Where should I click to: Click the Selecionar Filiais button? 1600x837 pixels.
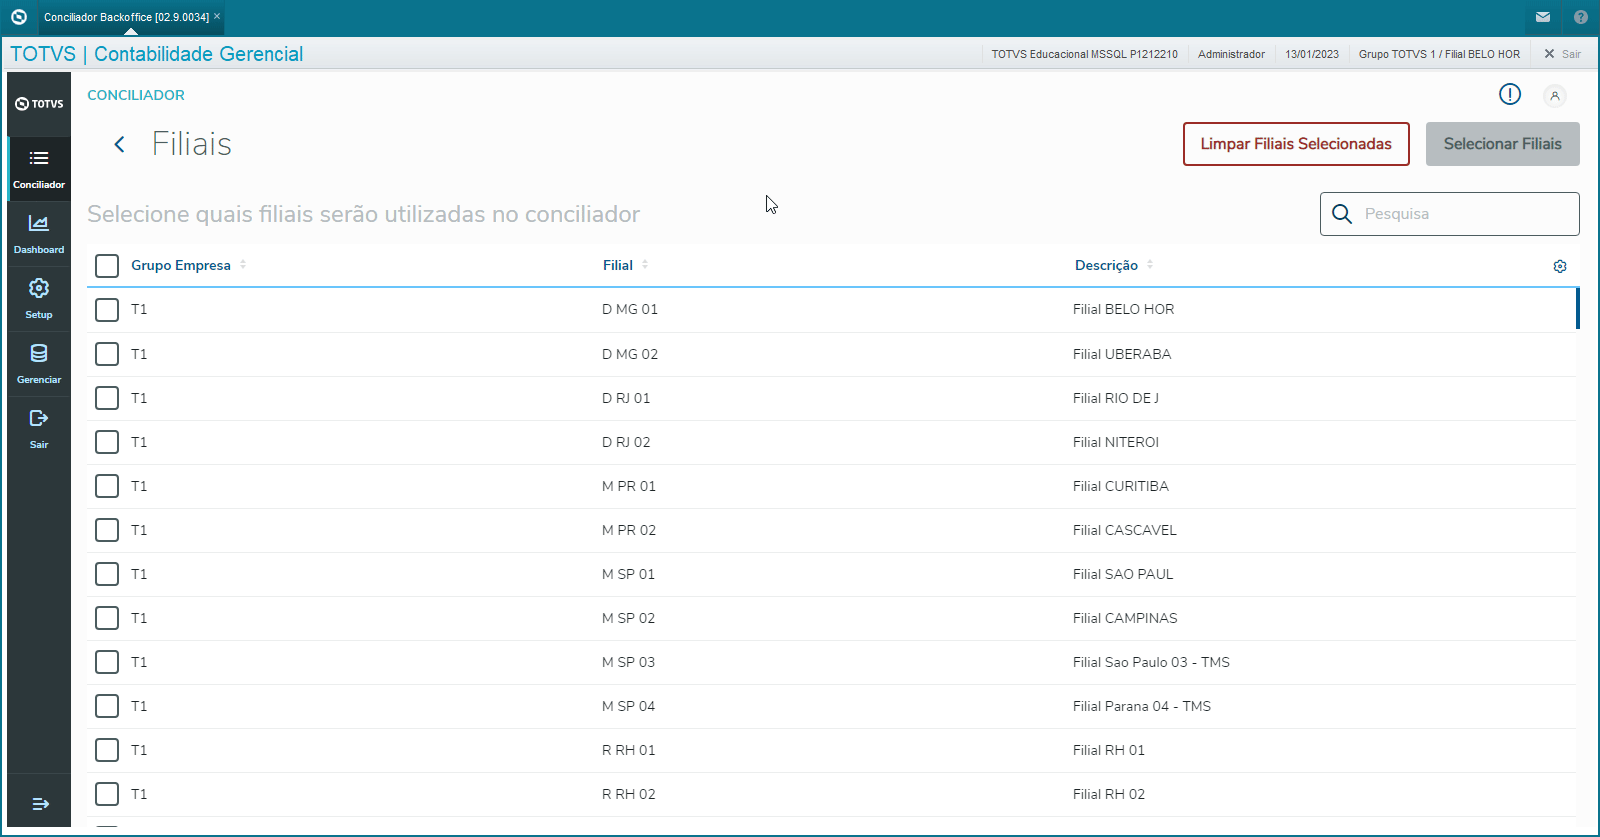click(1503, 144)
